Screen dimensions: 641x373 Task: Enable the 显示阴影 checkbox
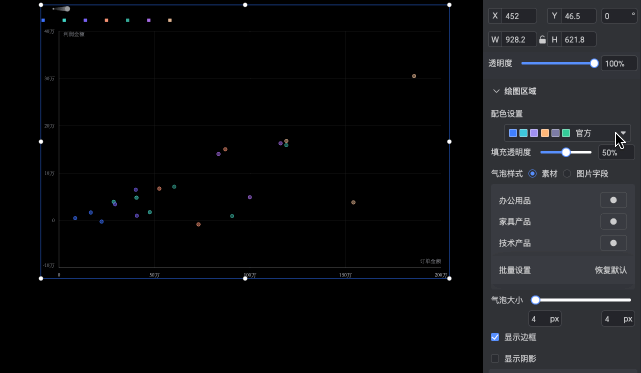[x=495, y=359]
